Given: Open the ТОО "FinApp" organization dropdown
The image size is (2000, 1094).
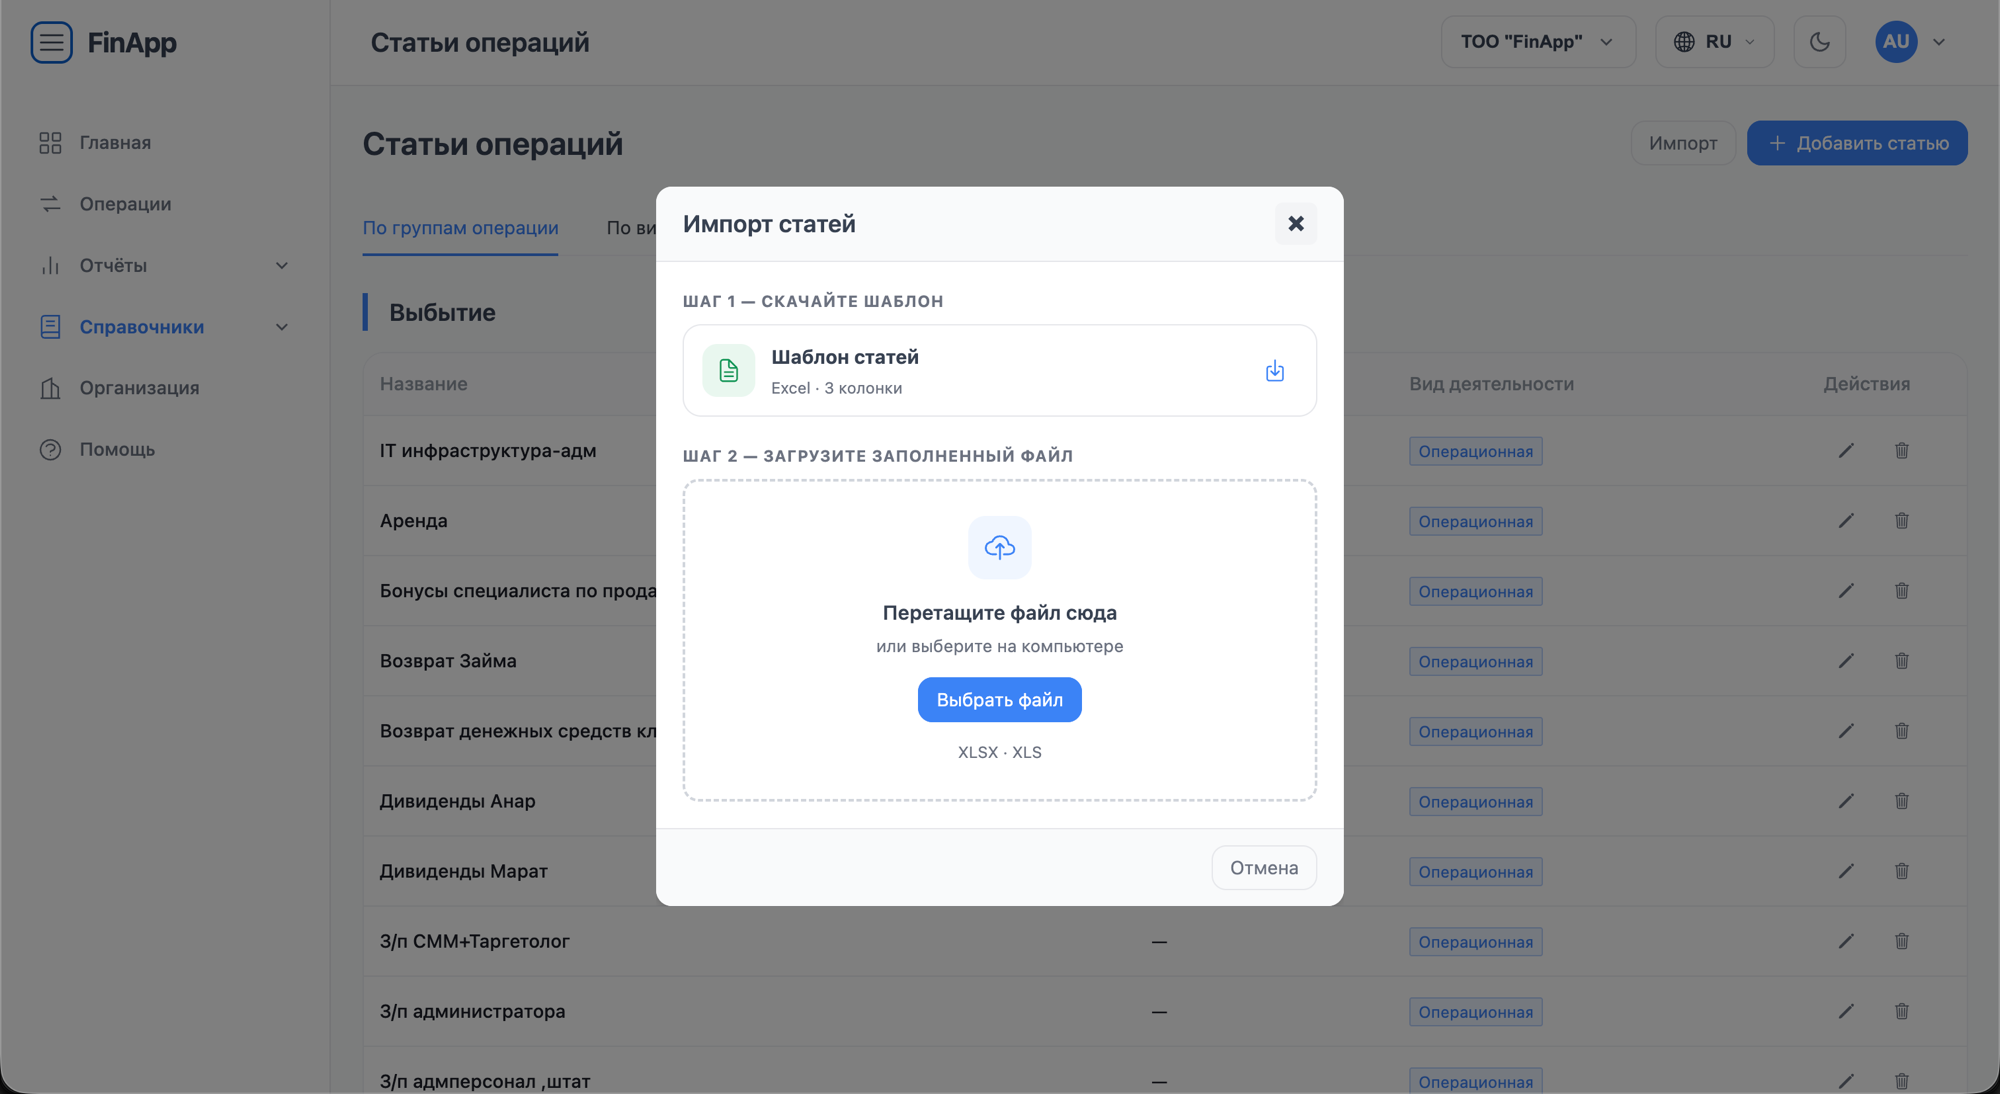Looking at the screenshot, I should click(x=1538, y=42).
